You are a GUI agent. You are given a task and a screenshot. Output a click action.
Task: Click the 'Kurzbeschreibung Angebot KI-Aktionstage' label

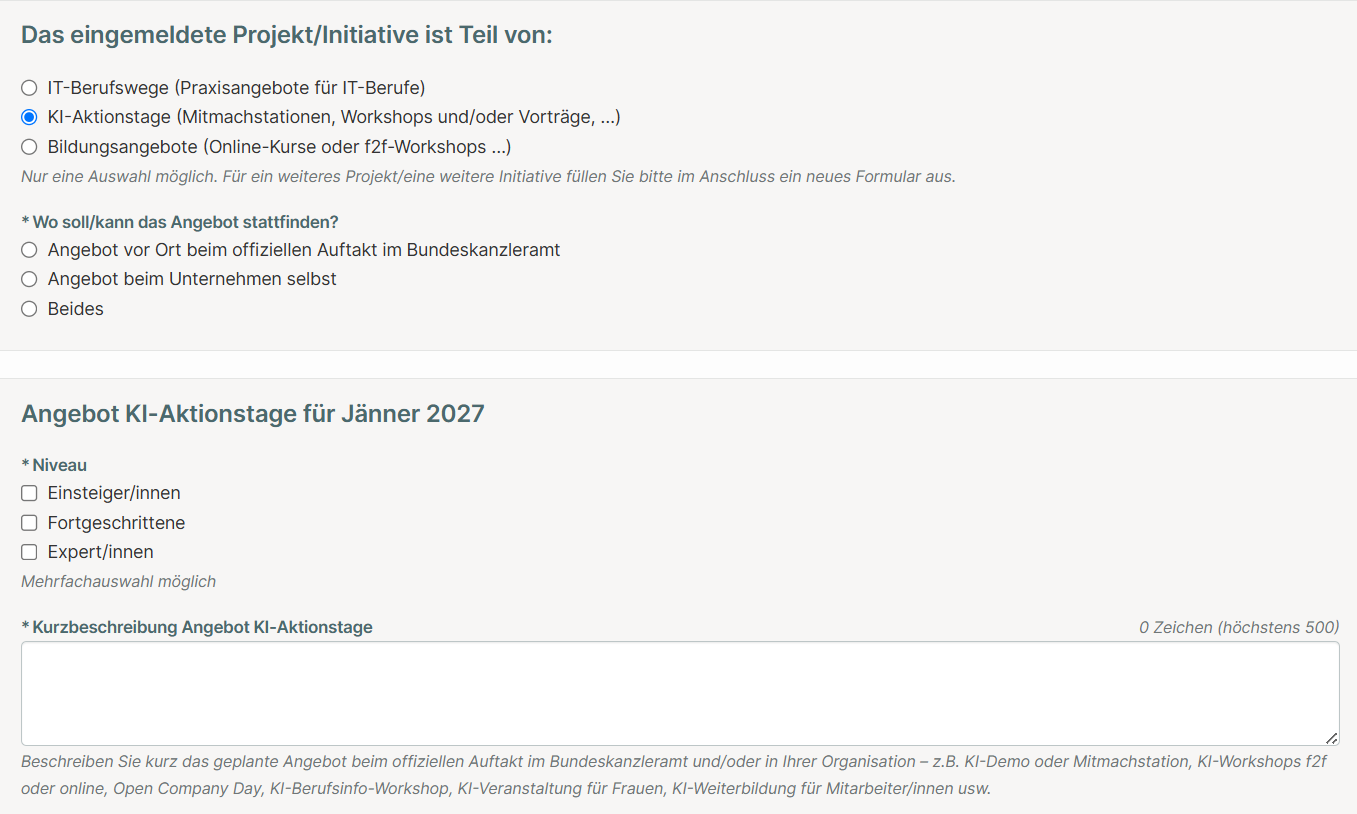[x=197, y=627]
